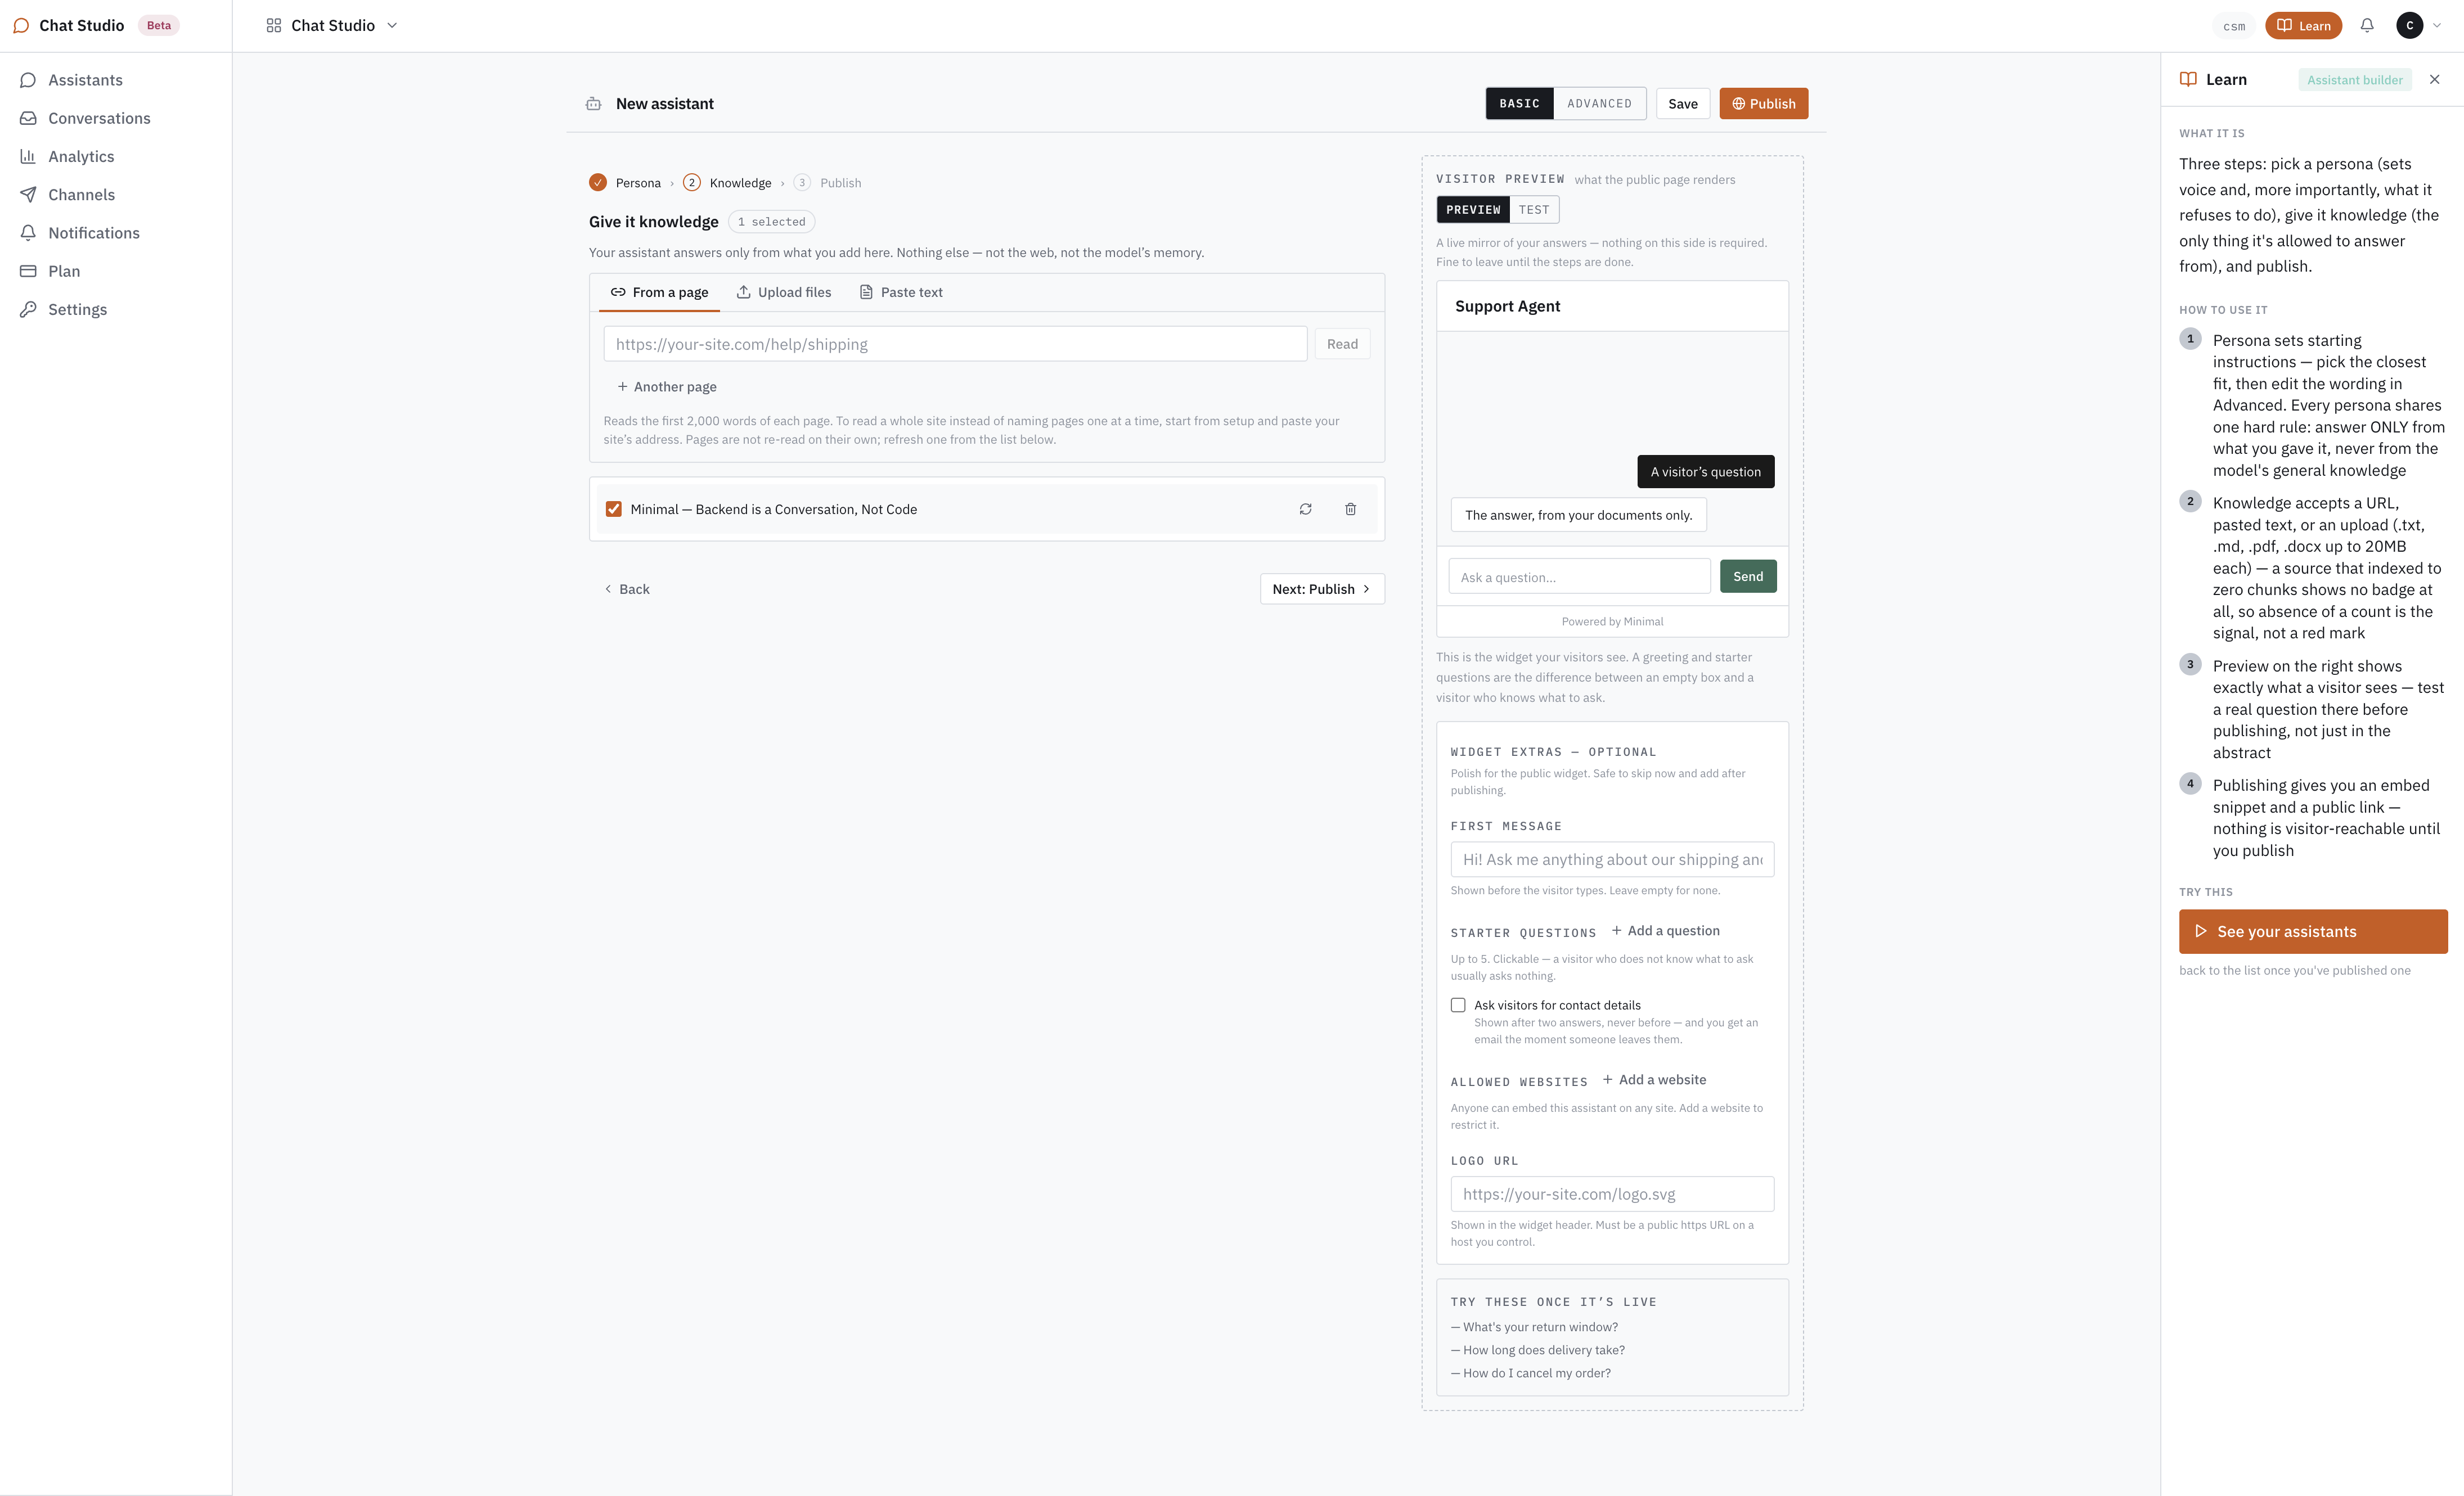Image resolution: width=2464 pixels, height=1496 pixels.
Task: Open the Upload files tab
Action: [784, 292]
